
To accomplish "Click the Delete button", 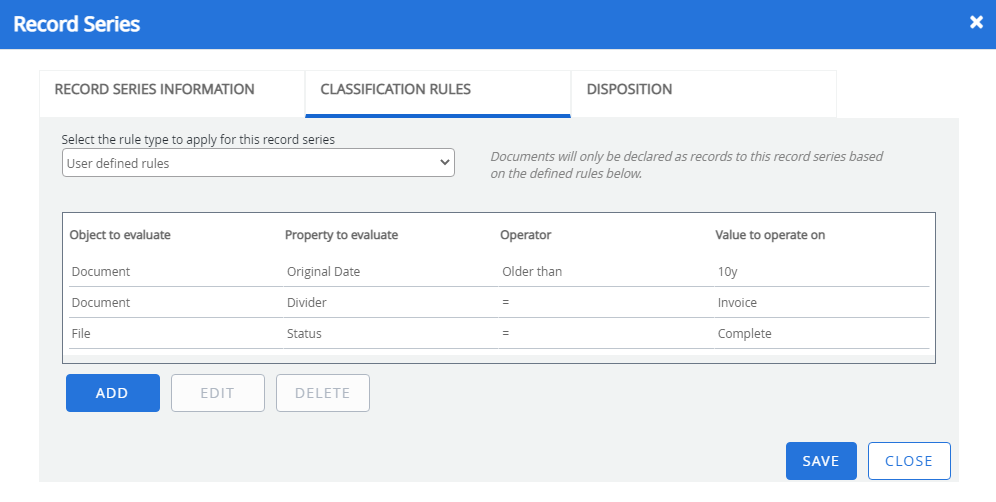I will click(x=322, y=393).
